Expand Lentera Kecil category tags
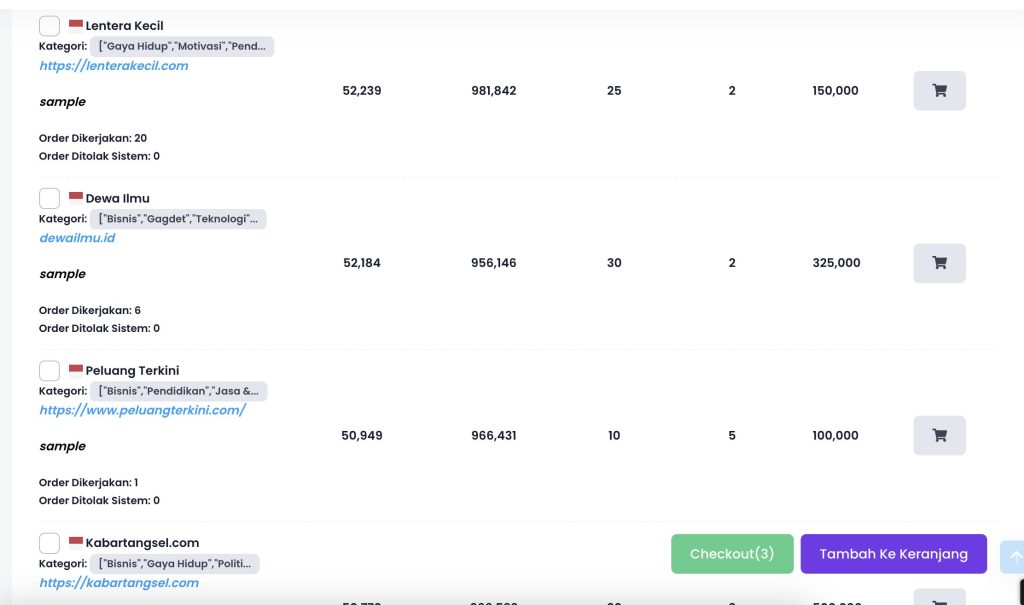Screen dimensions: 1024x605 [181, 47]
